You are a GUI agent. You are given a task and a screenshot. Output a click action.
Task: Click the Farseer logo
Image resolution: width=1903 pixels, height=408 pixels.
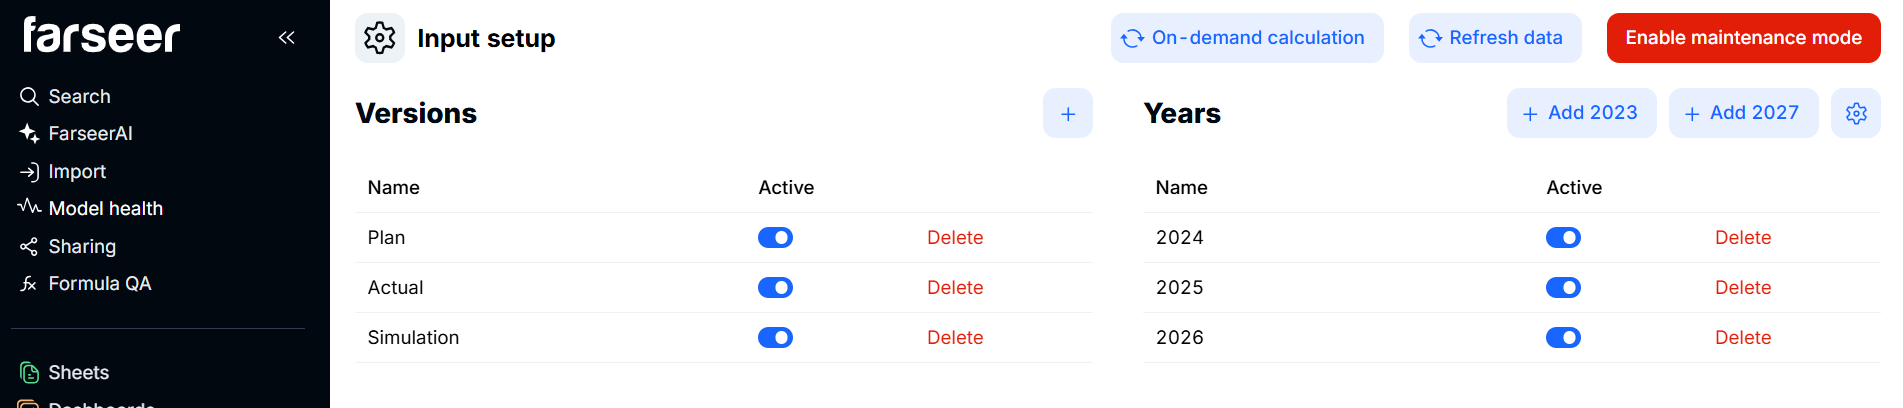tap(101, 36)
